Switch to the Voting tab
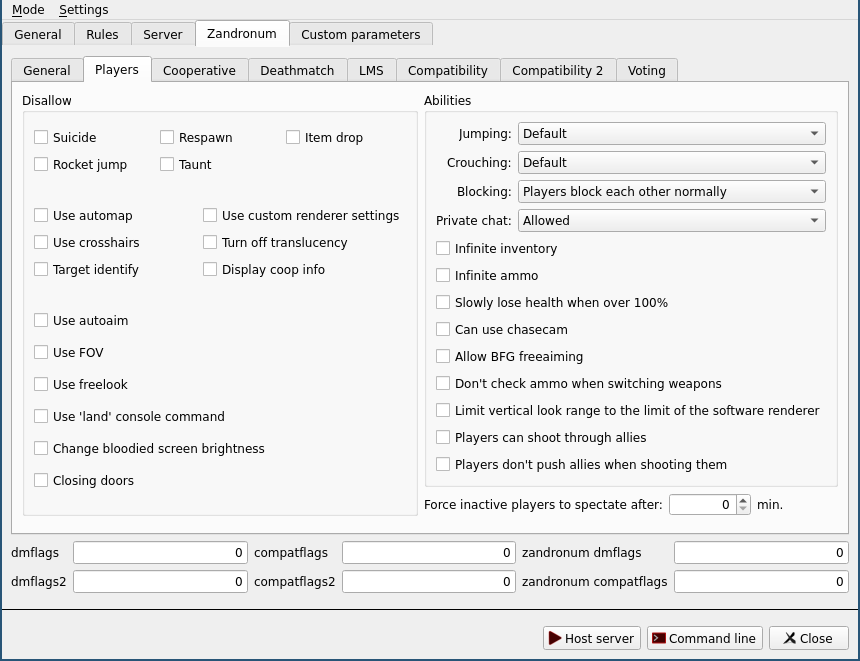The width and height of the screenshot is (860, 661). coord(646,70)
